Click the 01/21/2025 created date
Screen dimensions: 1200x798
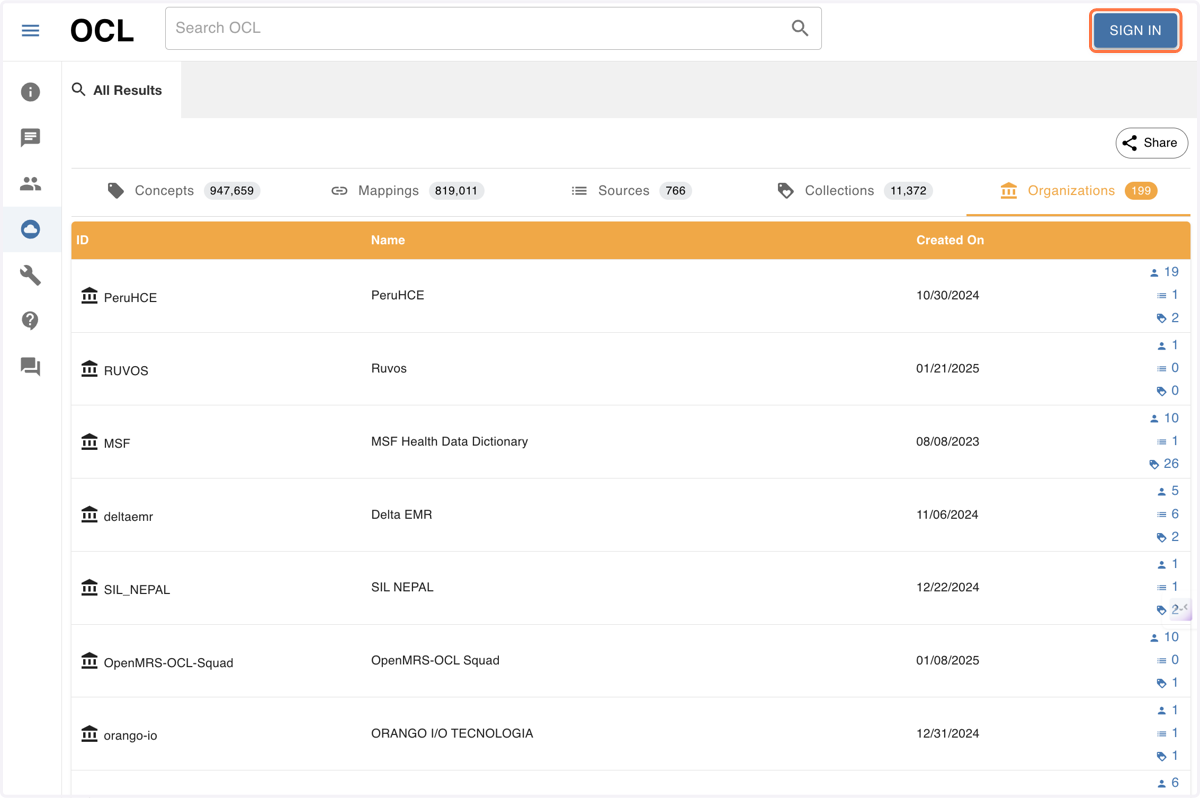pos(947,368)
